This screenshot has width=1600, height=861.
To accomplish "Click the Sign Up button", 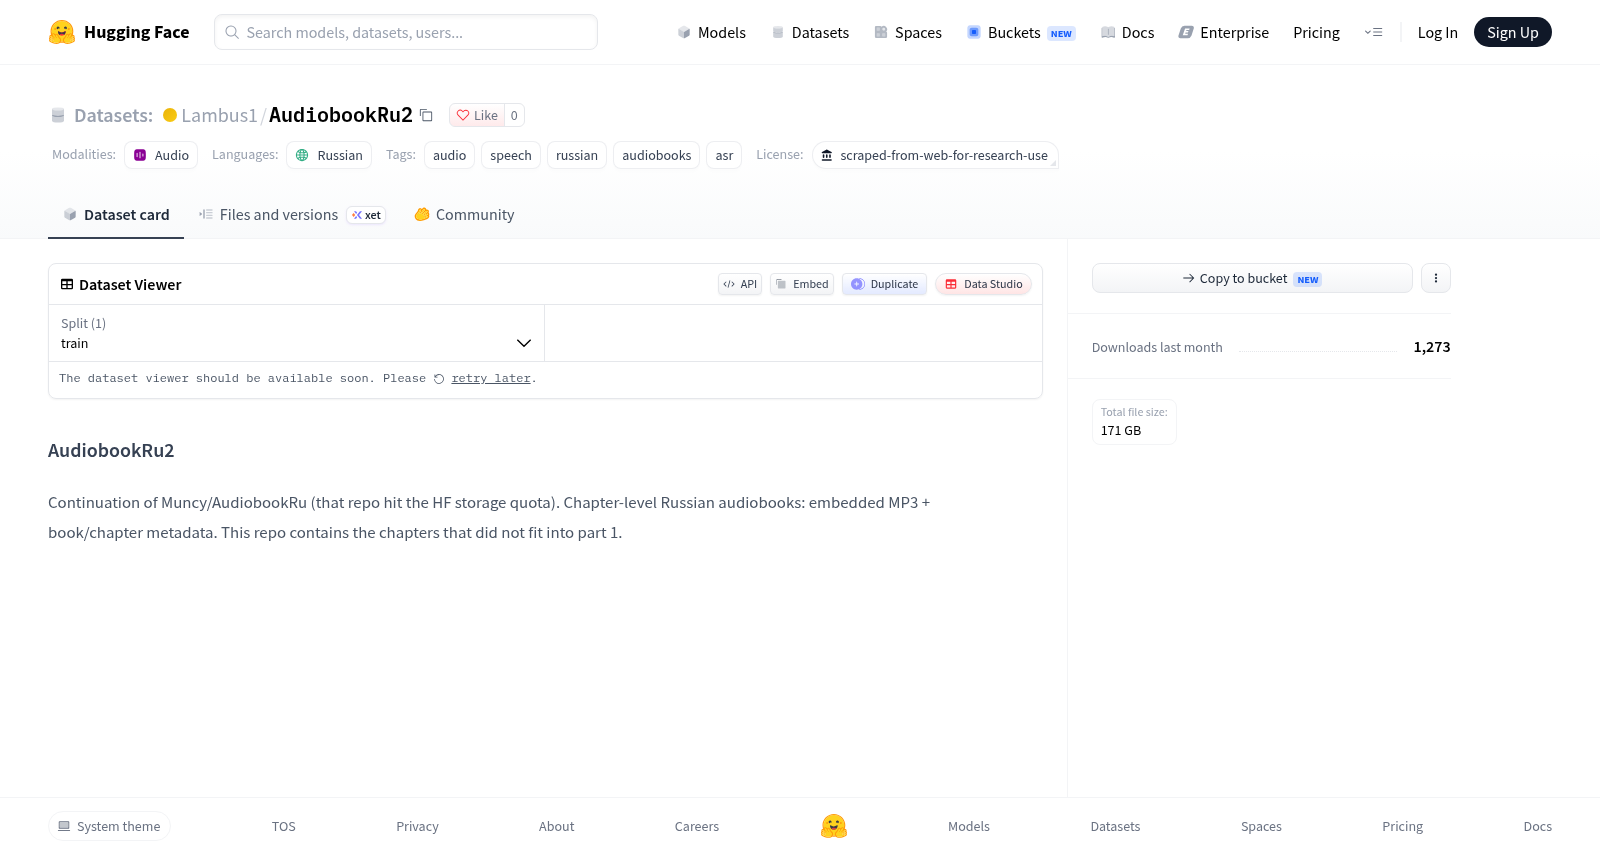I will click(1512, 32).
